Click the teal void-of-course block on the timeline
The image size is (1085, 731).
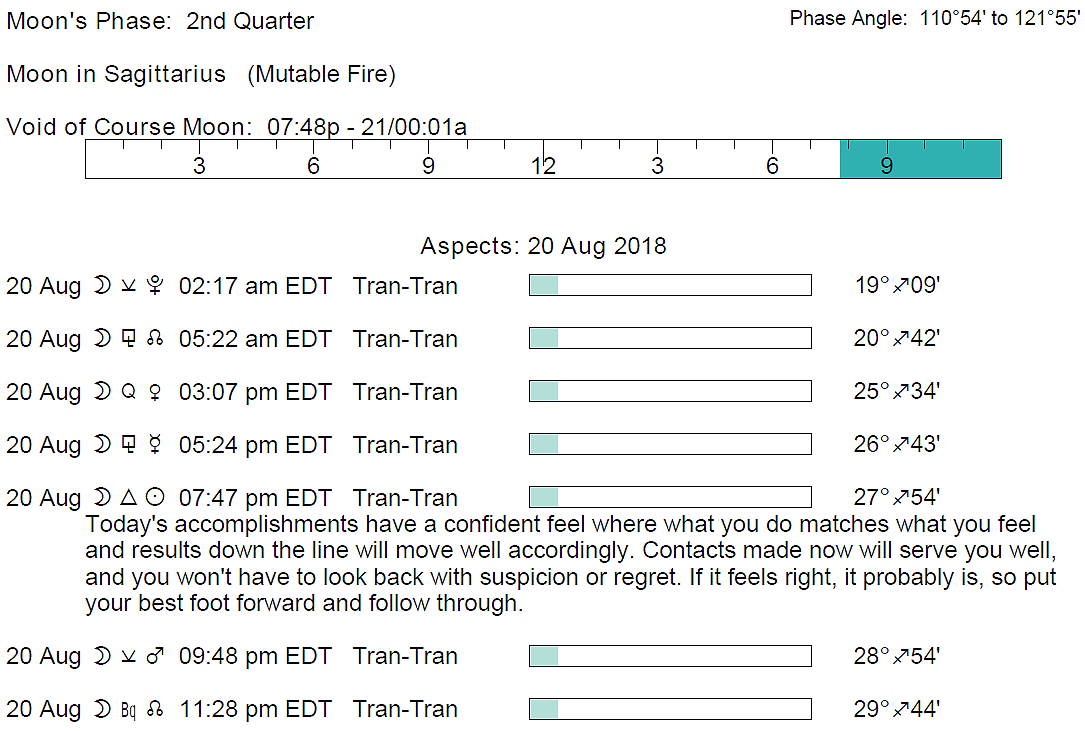point(920,160)
